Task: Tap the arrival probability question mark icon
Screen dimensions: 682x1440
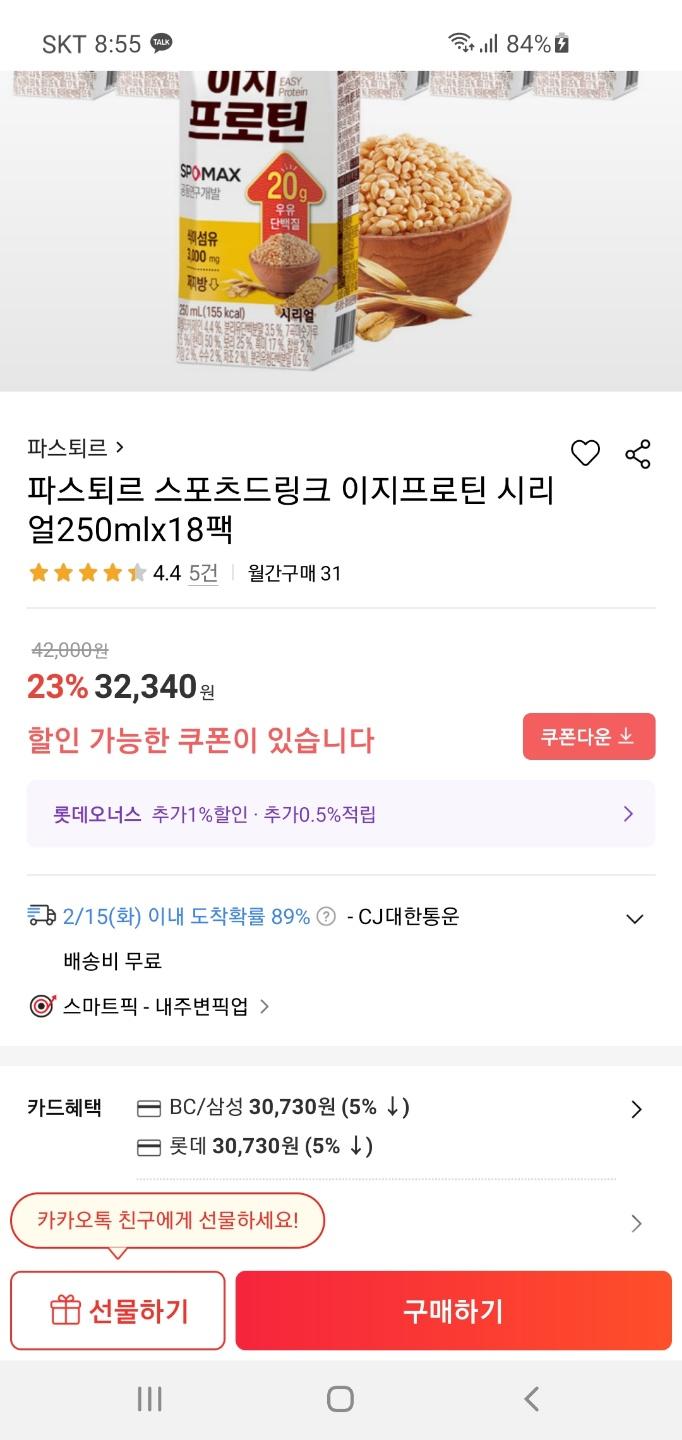Action: point(326,916)
